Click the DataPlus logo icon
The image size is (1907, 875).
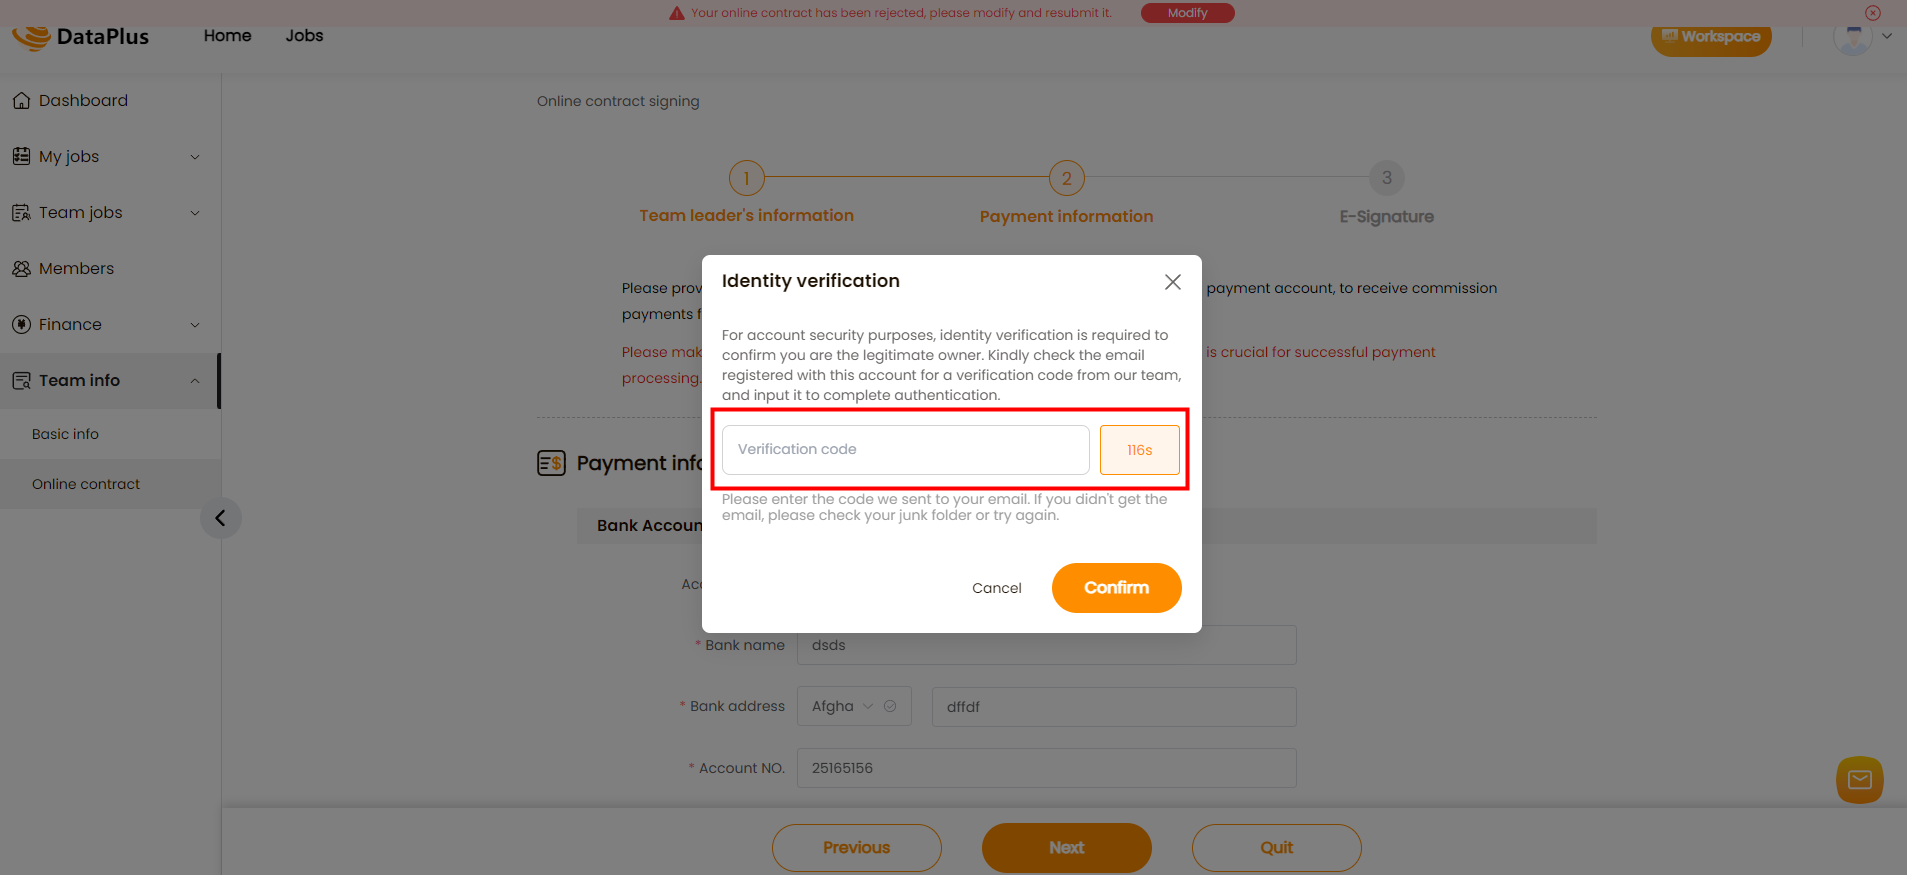tap(31, 37)
